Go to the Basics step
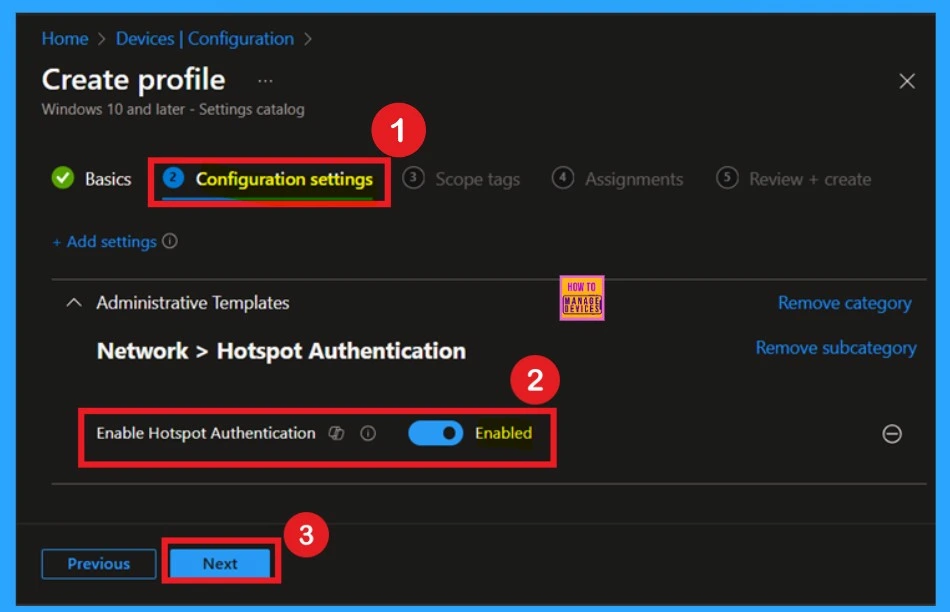The image size is (950, 612). coord(91,179)
